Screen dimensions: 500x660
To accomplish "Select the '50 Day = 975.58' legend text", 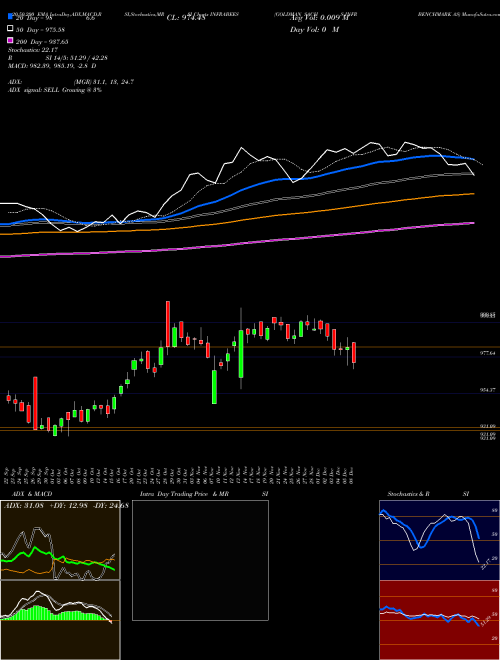I will click(41, 30).
